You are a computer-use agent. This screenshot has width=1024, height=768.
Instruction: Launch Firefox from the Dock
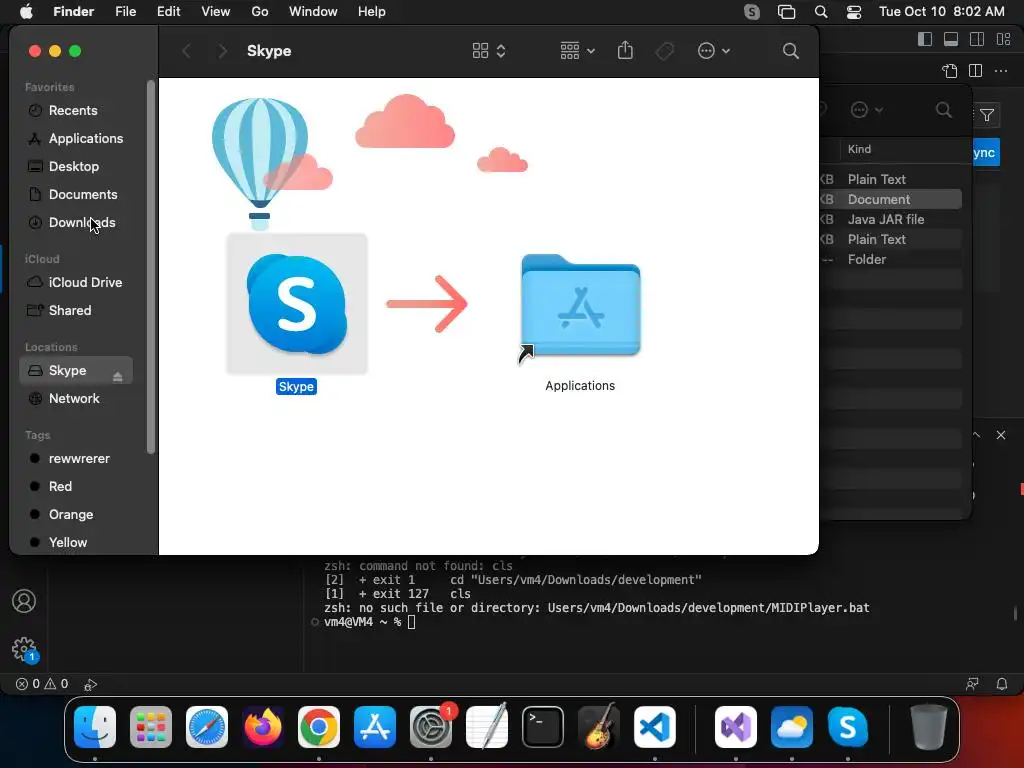[x=263, y=727]
